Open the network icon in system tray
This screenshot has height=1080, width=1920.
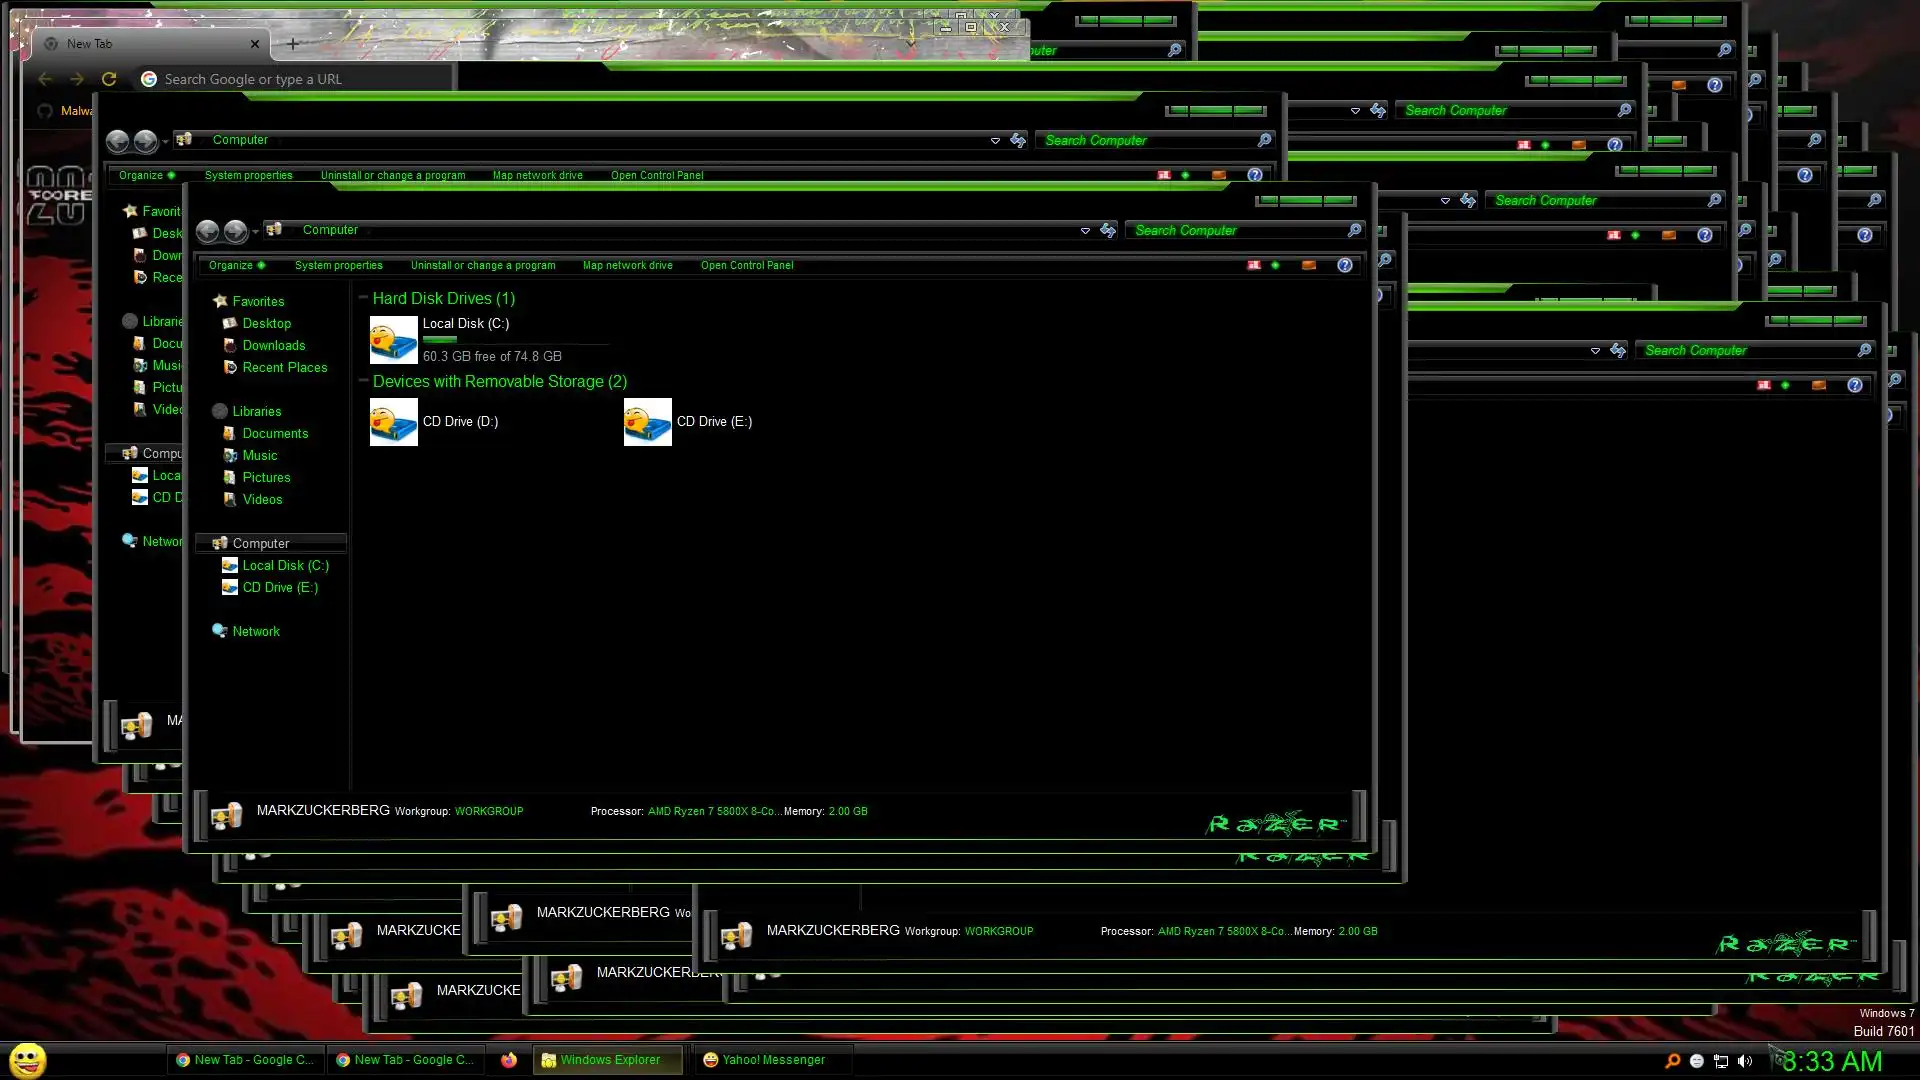point(1721,1061)
